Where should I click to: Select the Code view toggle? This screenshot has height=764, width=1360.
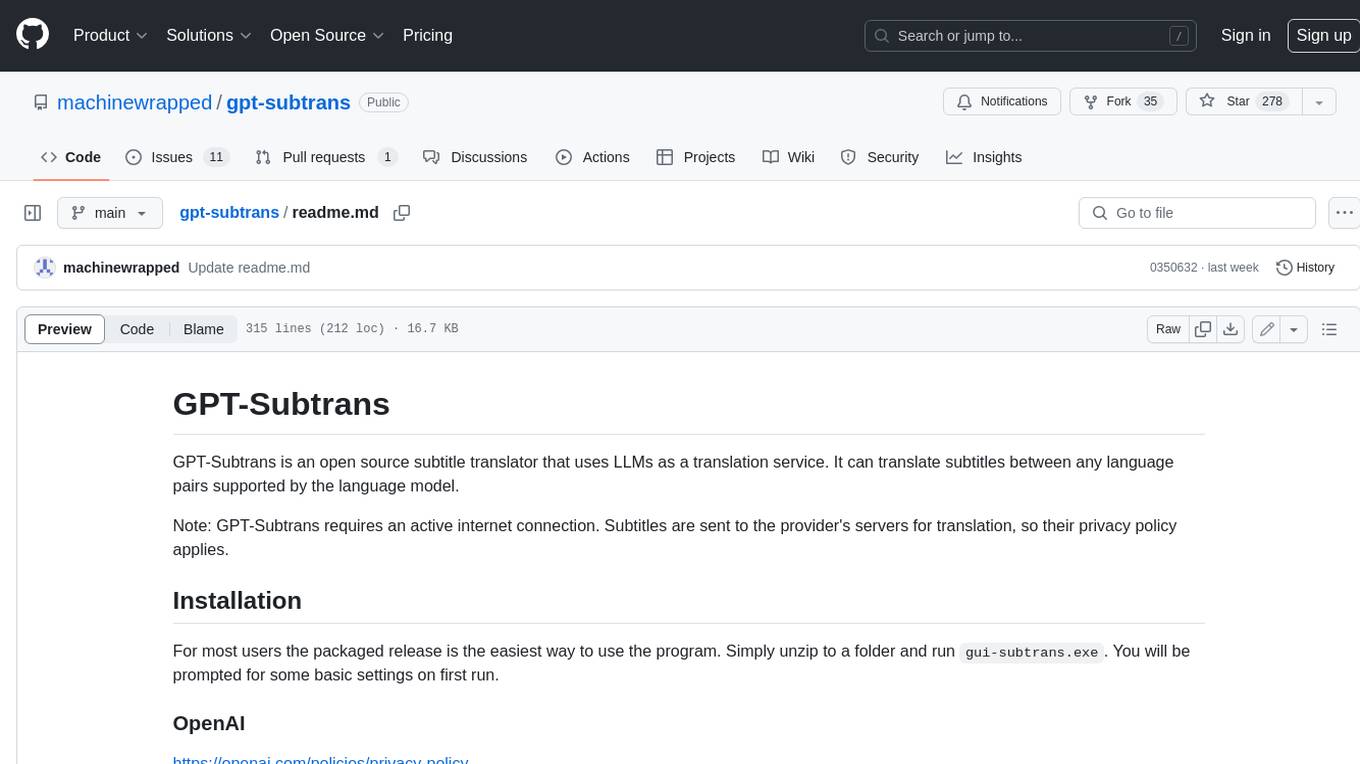pos(137,329)
